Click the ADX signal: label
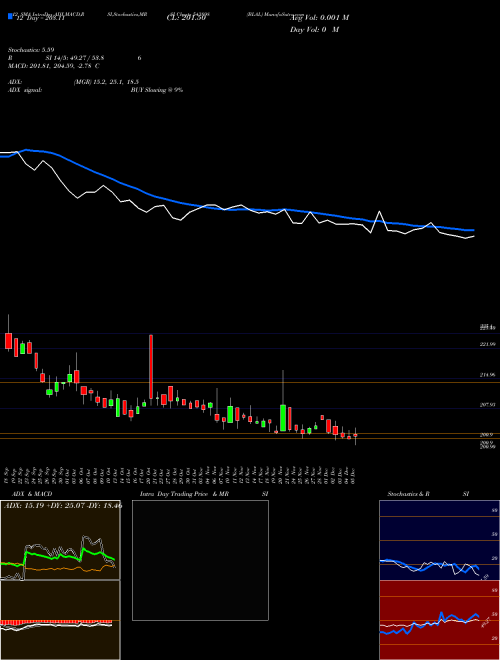 click(x=25, y=90)
